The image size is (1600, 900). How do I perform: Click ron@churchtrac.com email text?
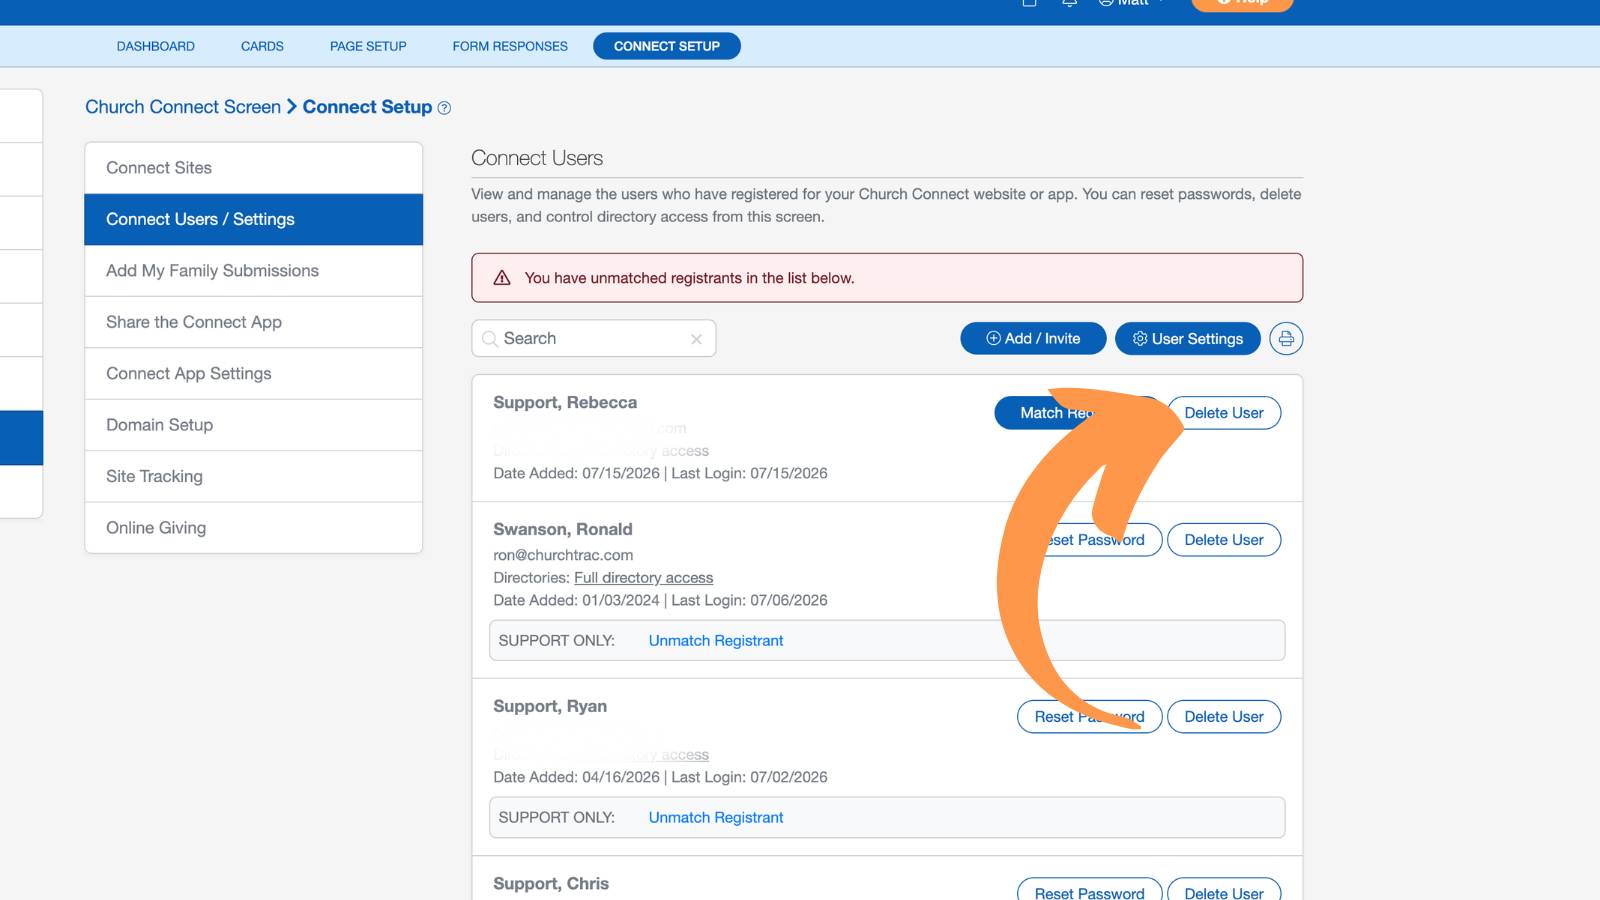tap(563, 555)
